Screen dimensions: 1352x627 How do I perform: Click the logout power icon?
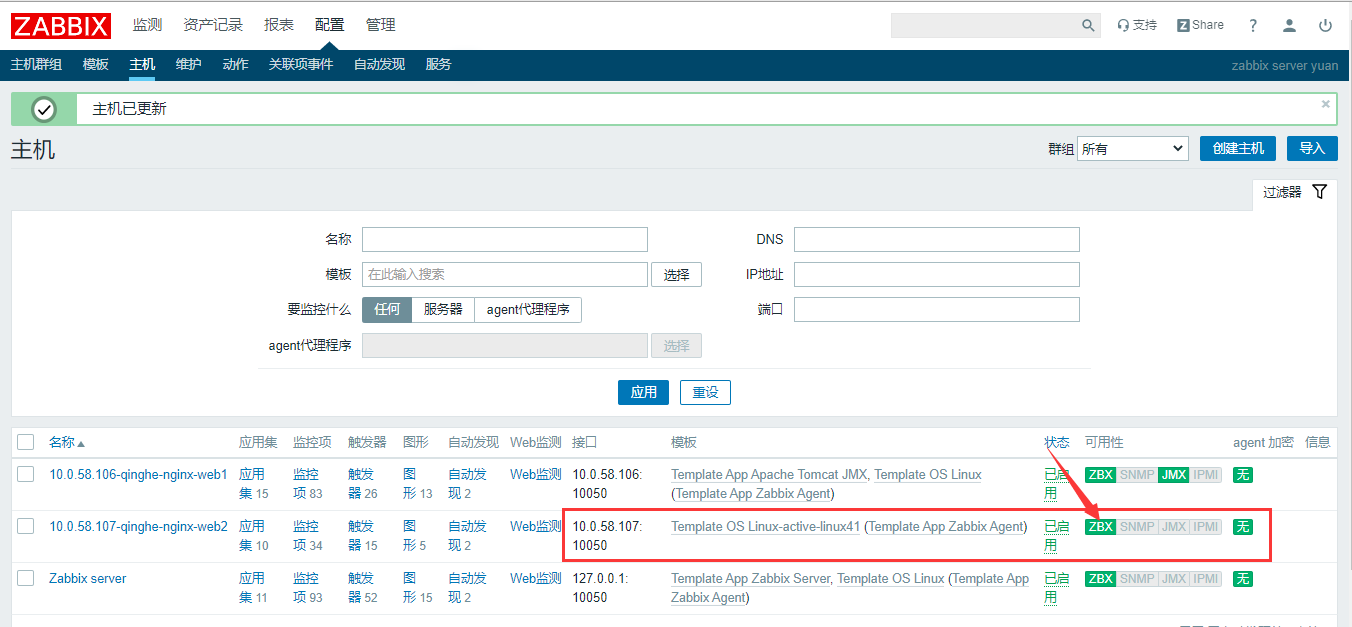pyautogui.click(x=1326, y=25)
